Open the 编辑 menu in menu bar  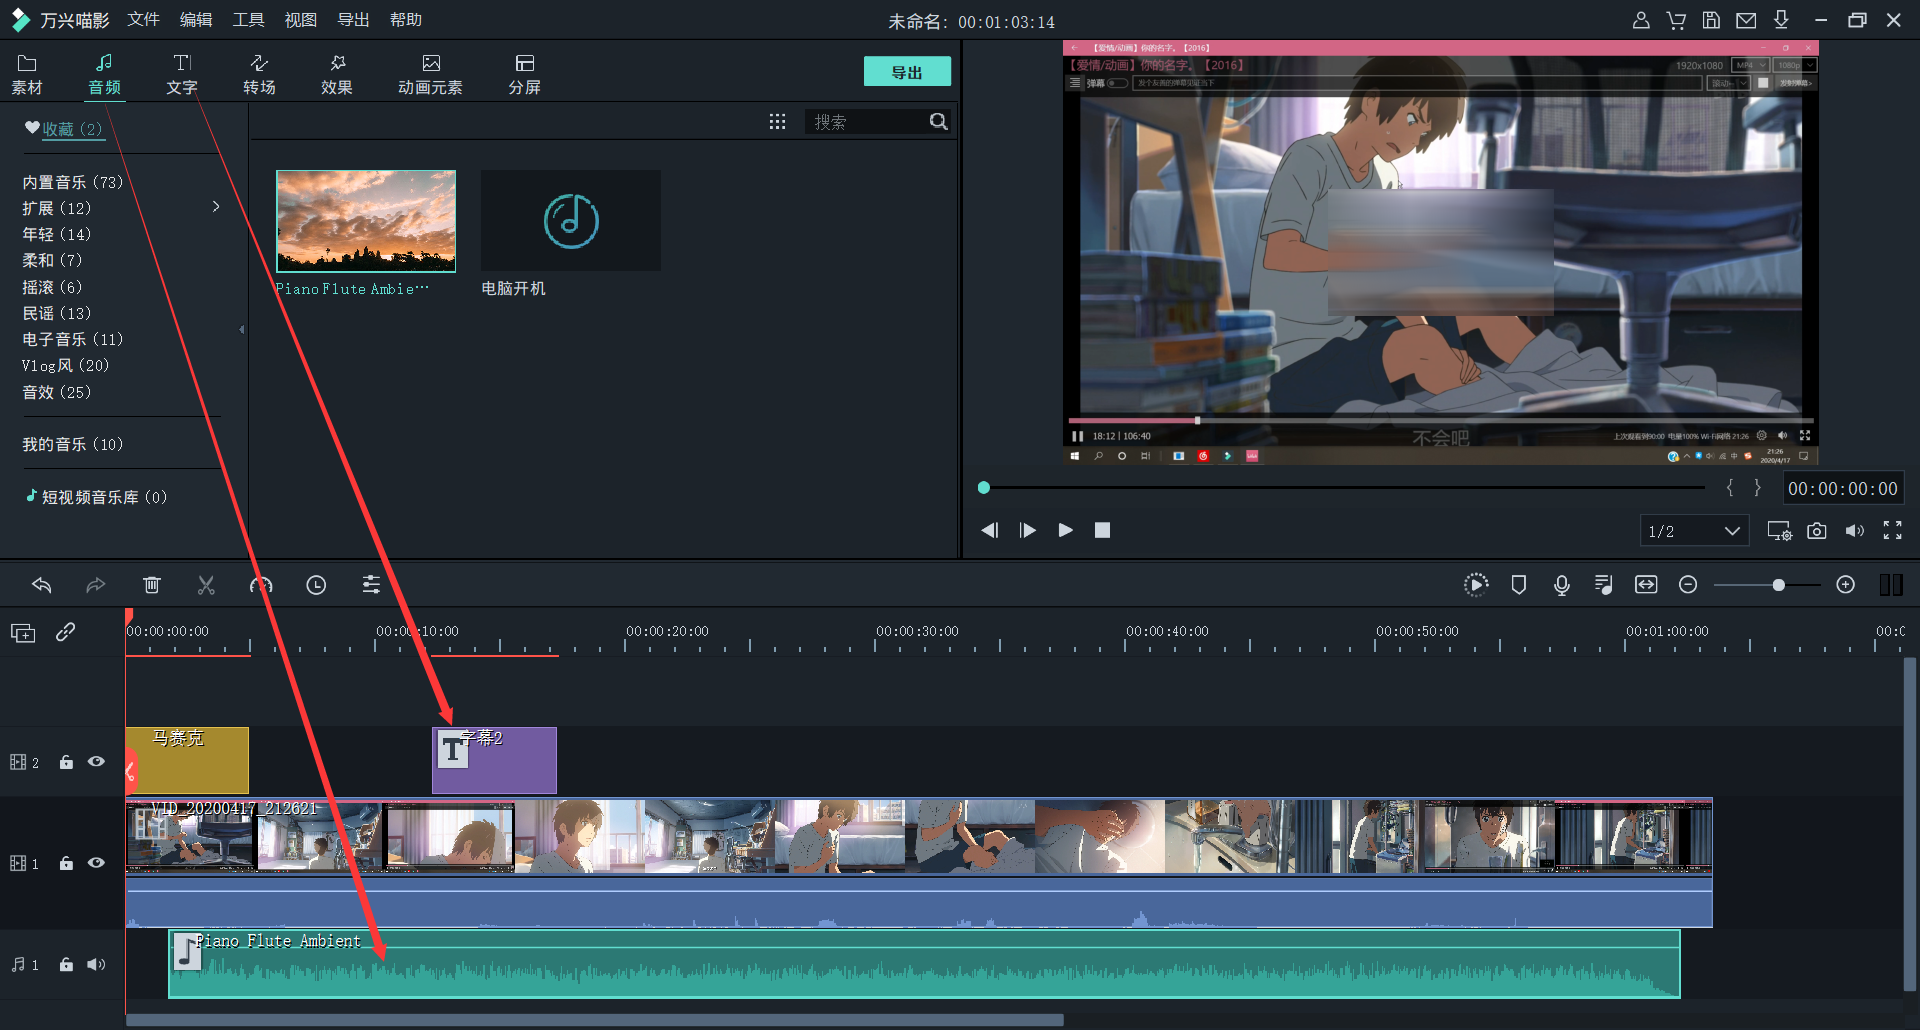click(x=195, y=20)
